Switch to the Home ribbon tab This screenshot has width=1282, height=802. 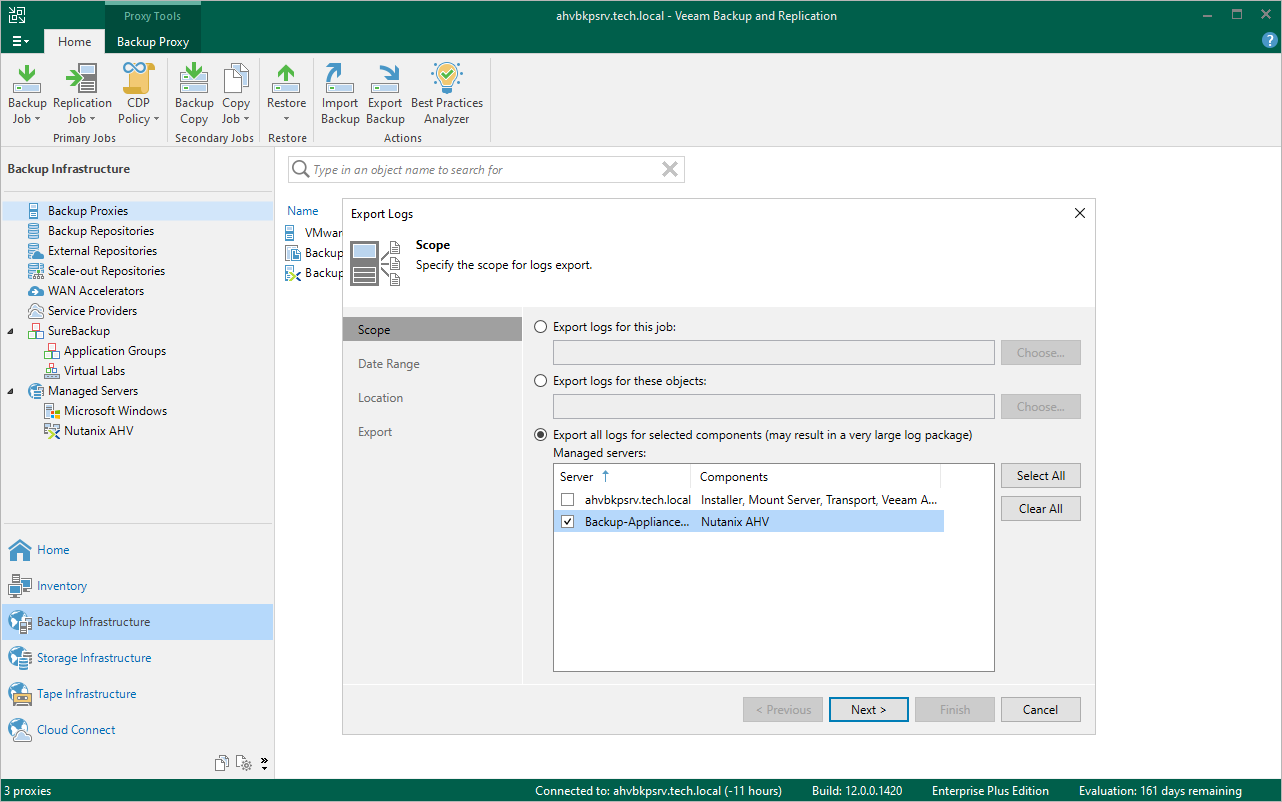[x=75, y=42]
